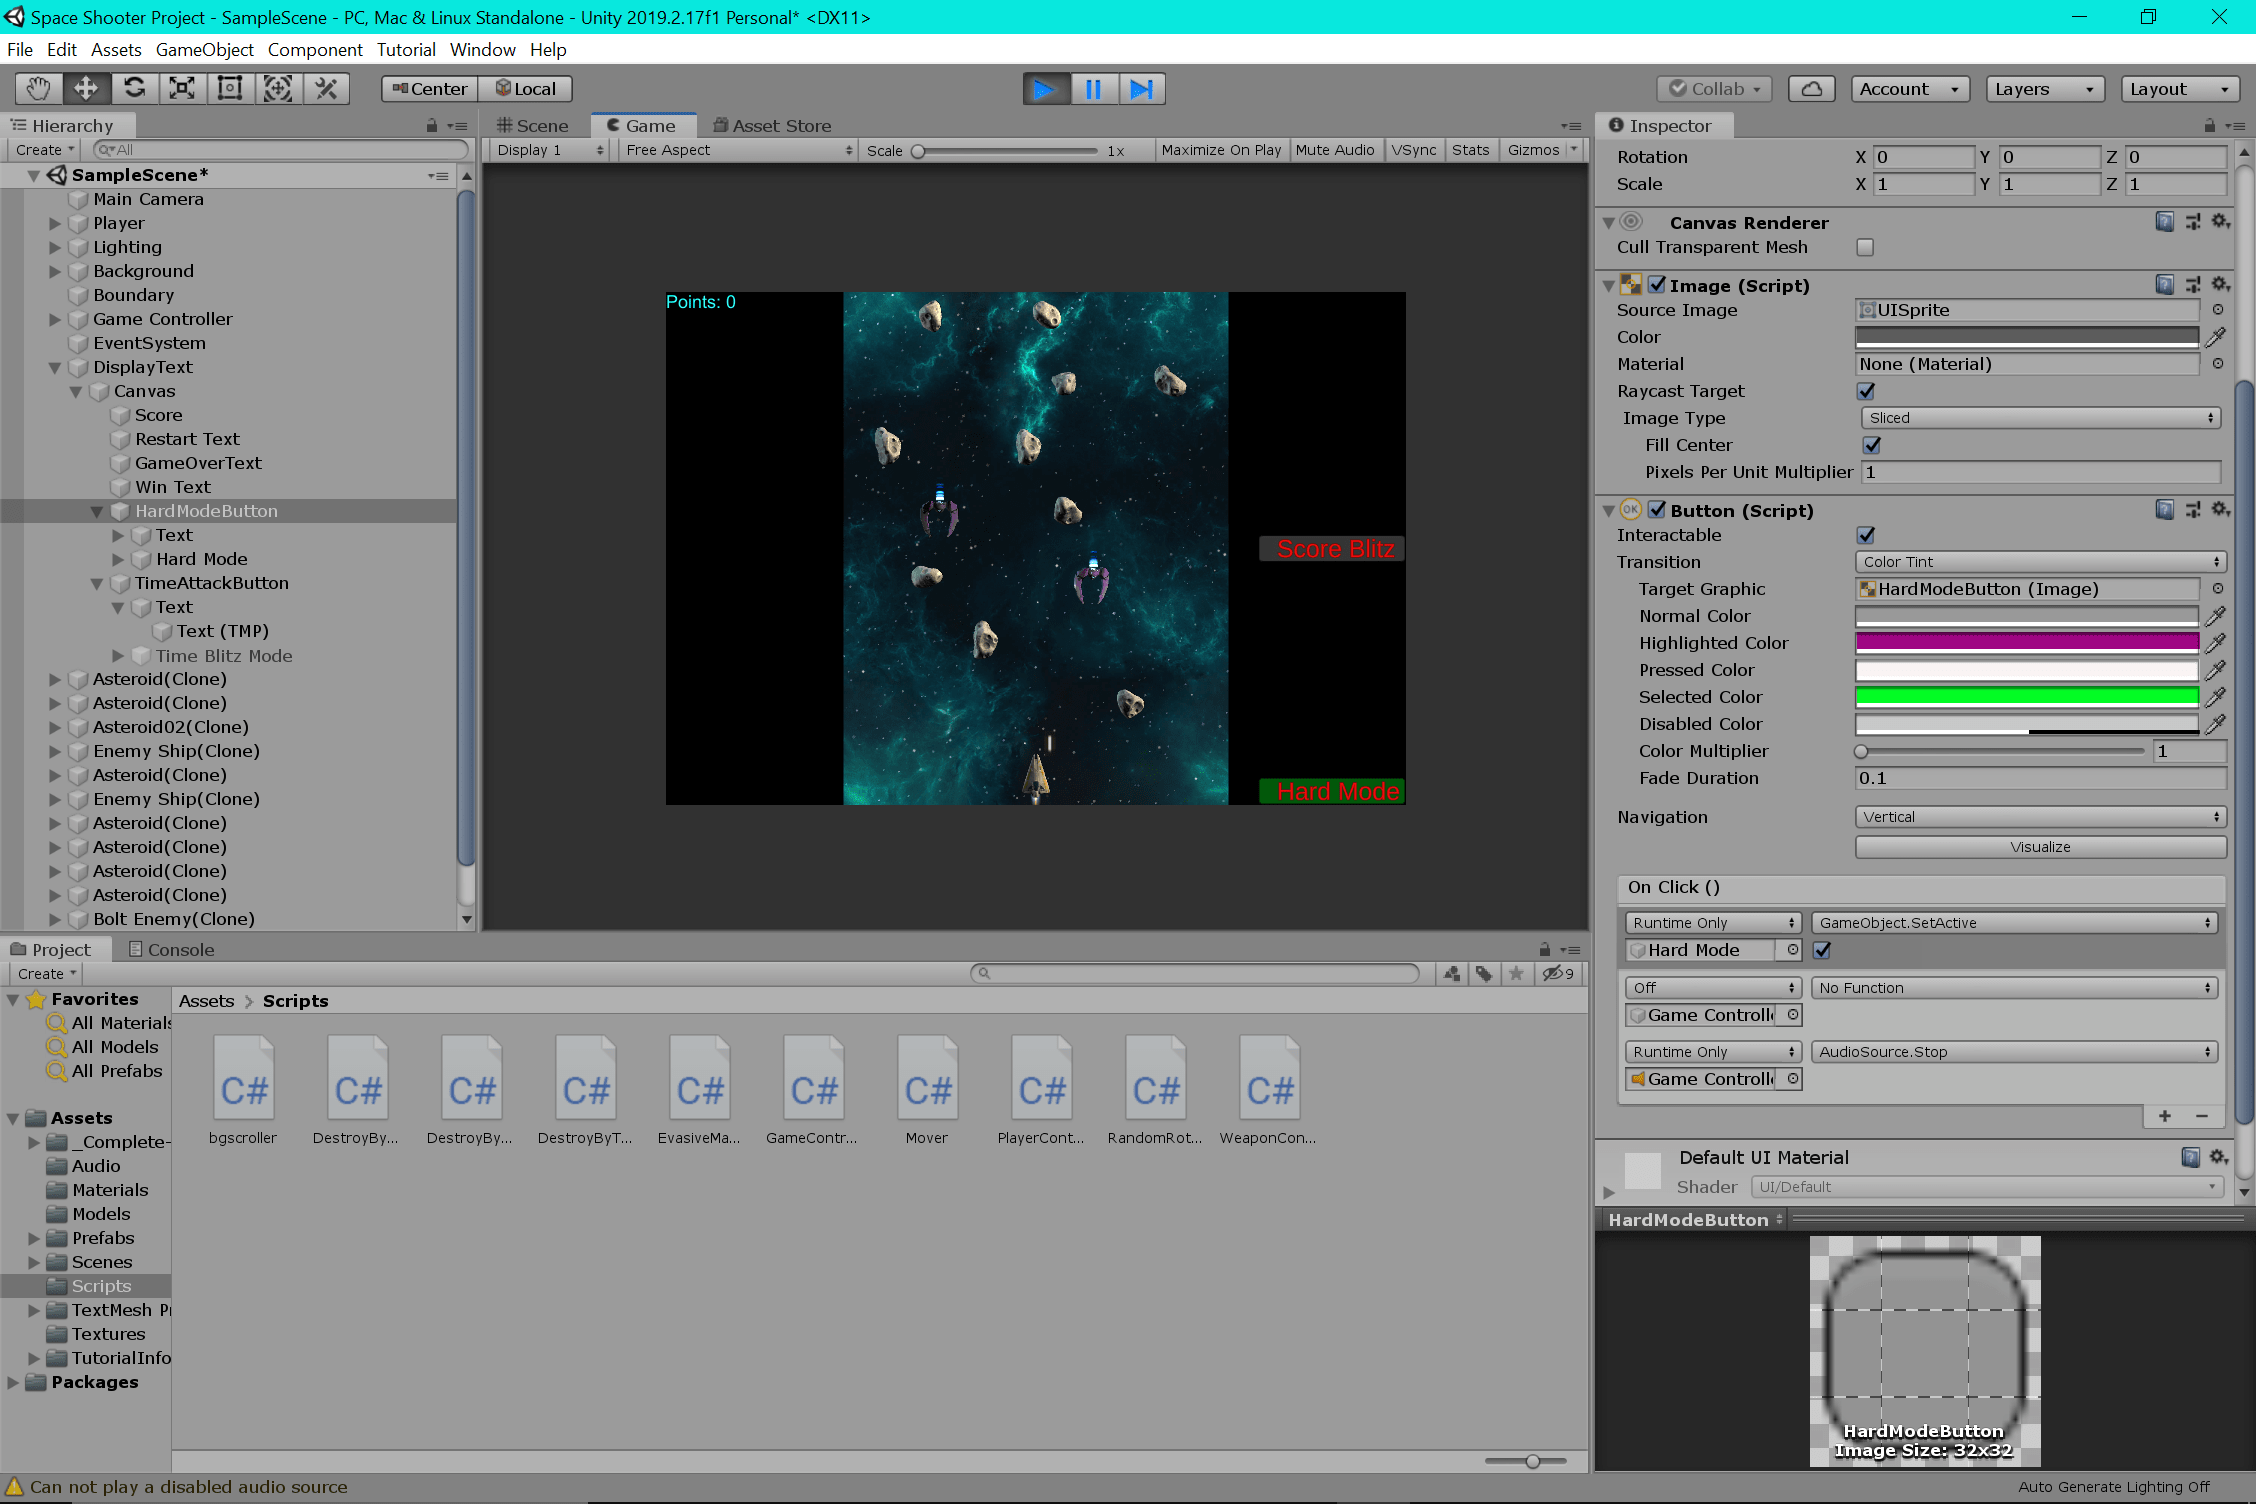This screenshot has width=2256, height=1504.
Task: Click the Visualize navigation button
Action: [x=2040, y=847]
